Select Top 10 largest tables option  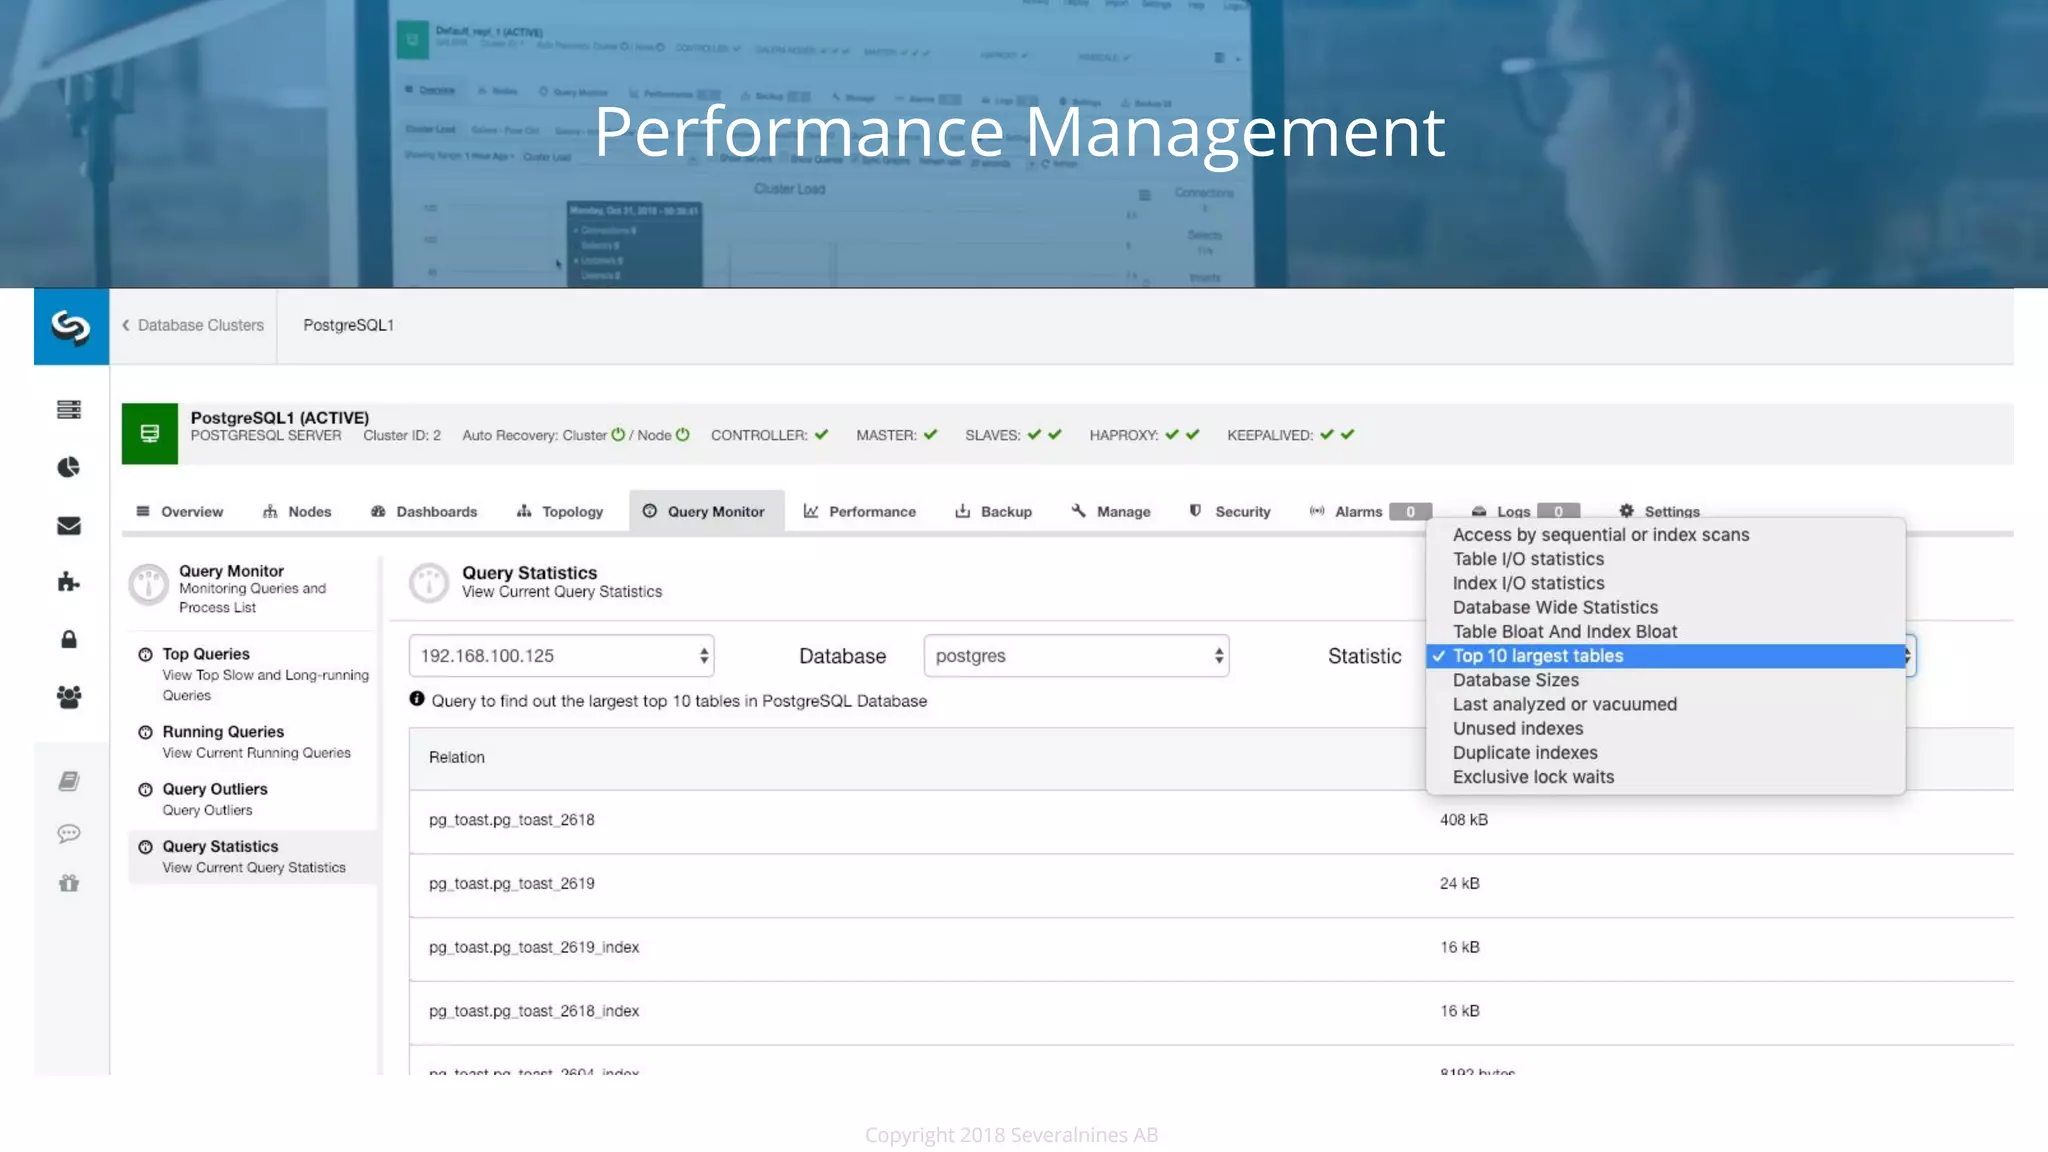click(1666, 656)
